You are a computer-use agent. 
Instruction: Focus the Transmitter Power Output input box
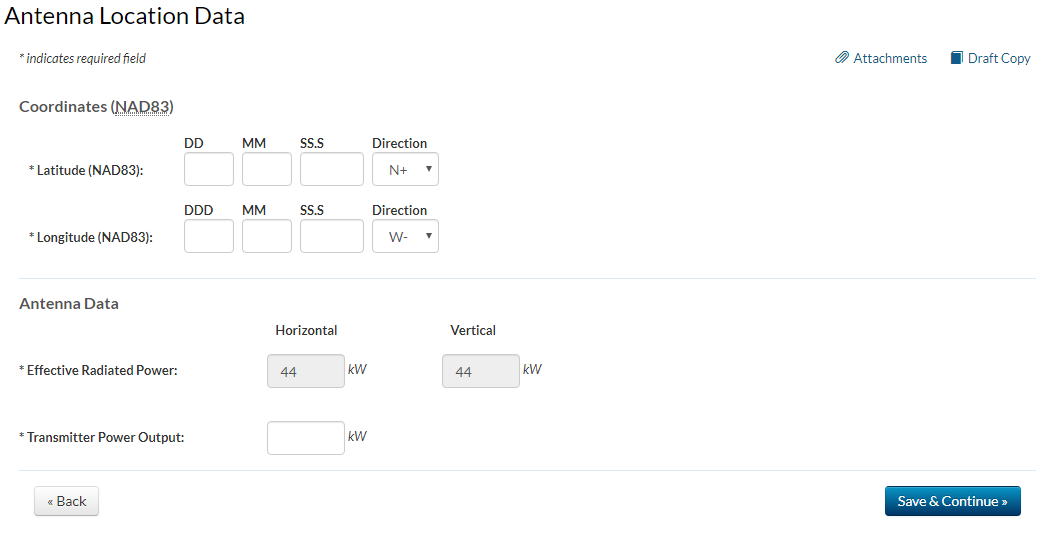(x=305, y=438)
